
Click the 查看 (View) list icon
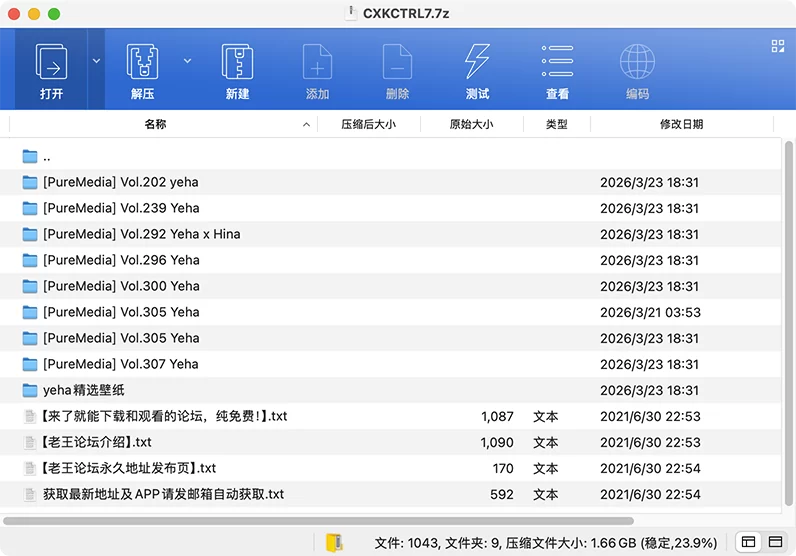tap(557, 62)
